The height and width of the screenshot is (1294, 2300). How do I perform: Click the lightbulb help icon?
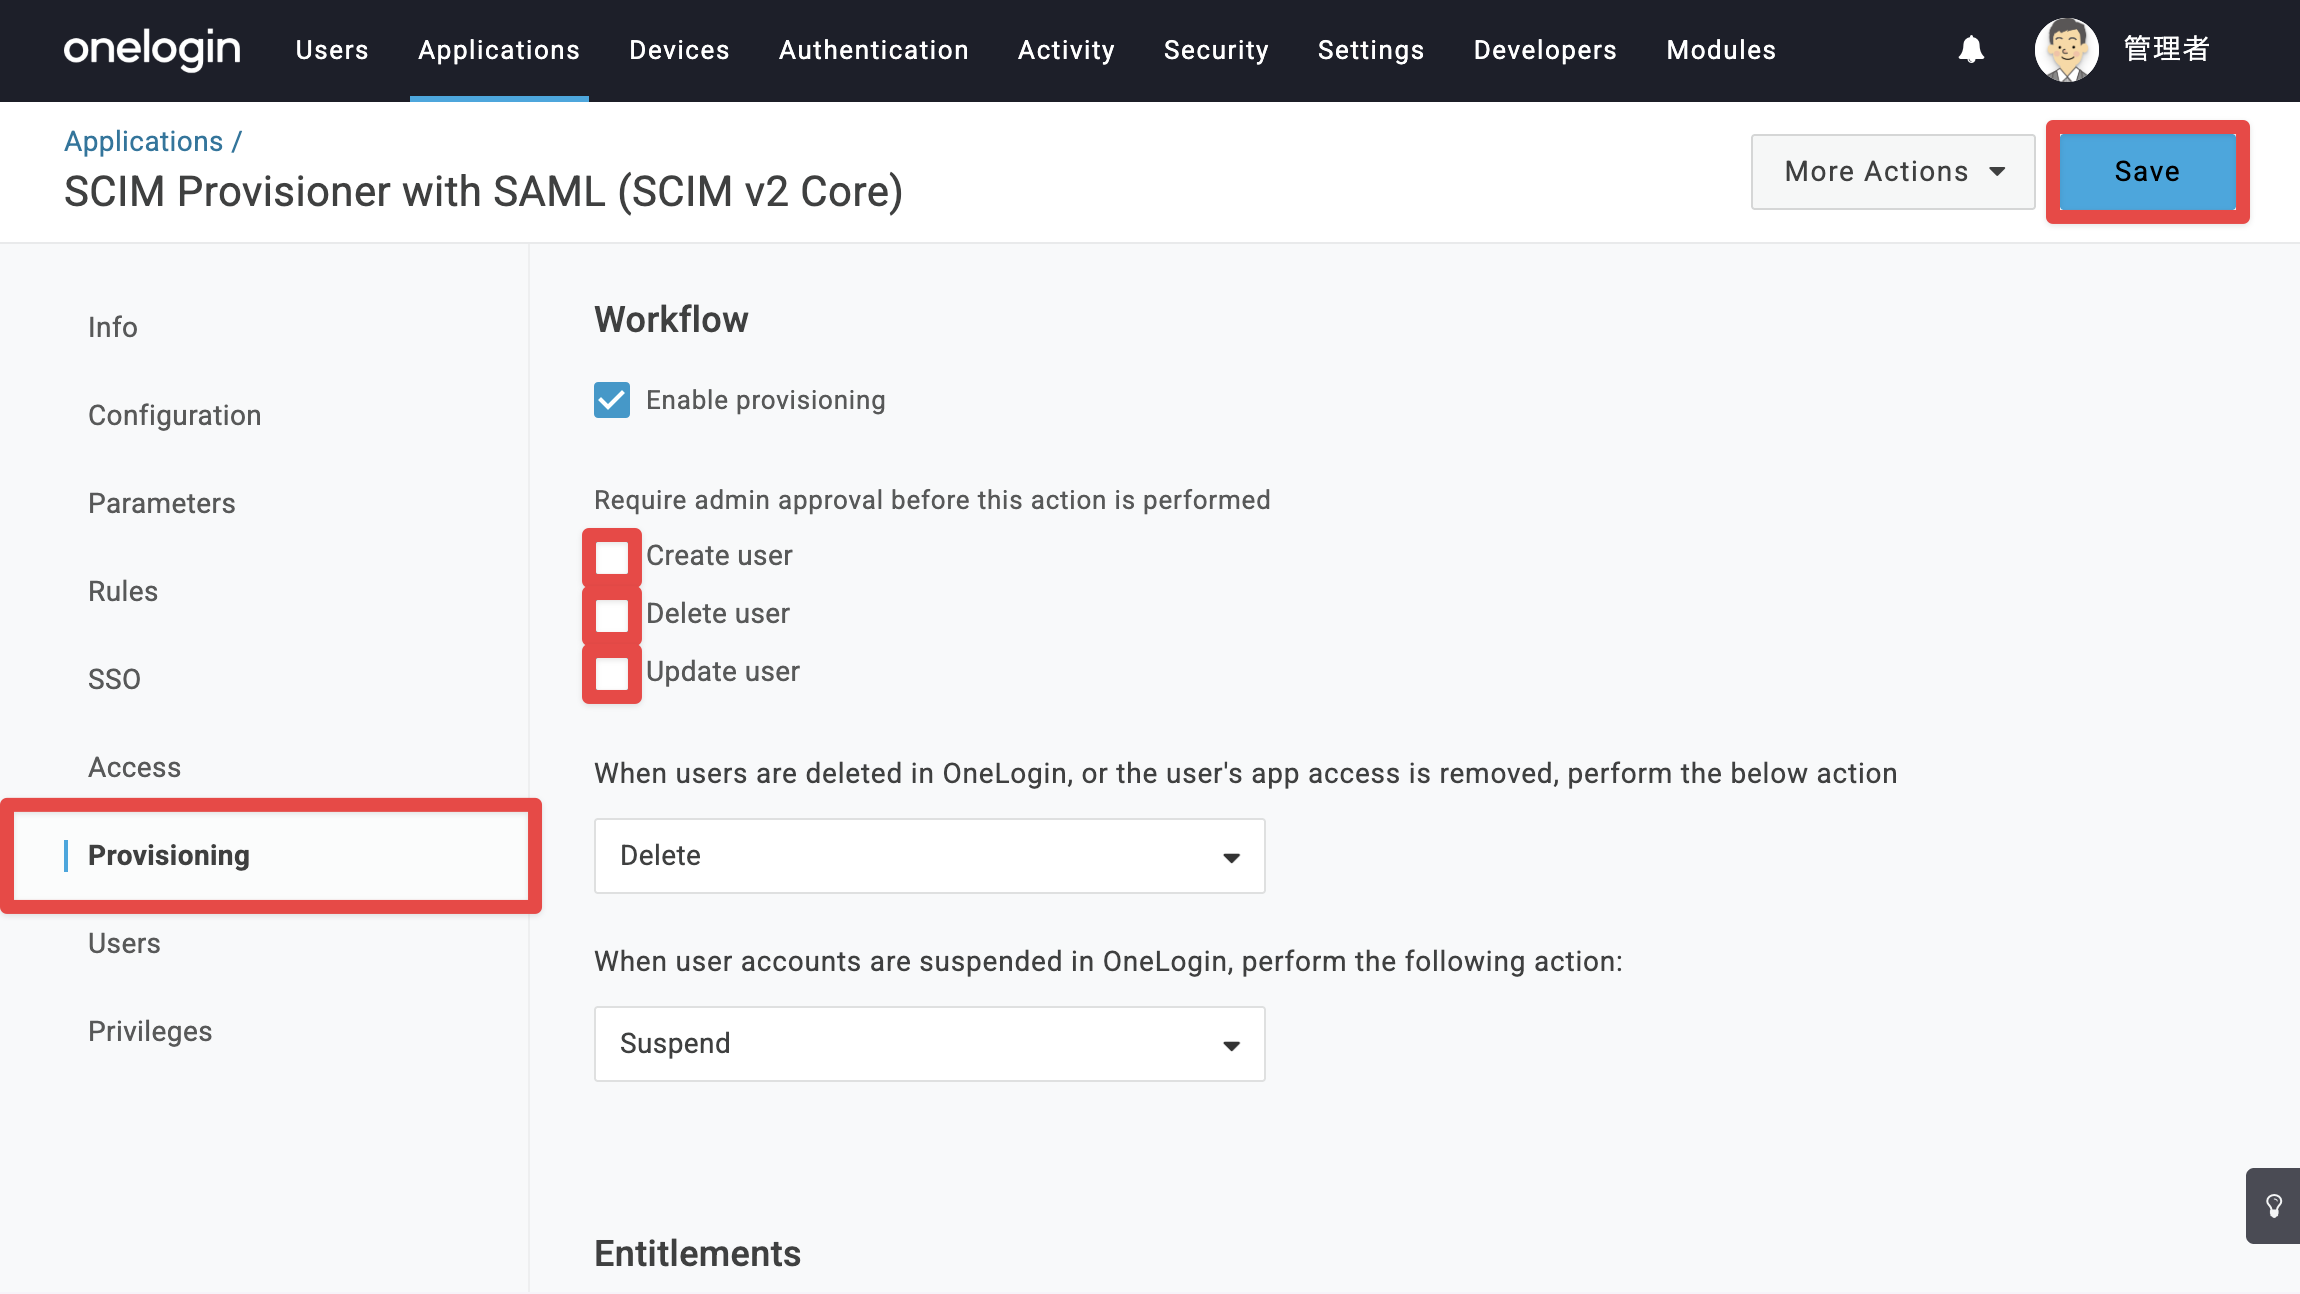(2273, 1205)
